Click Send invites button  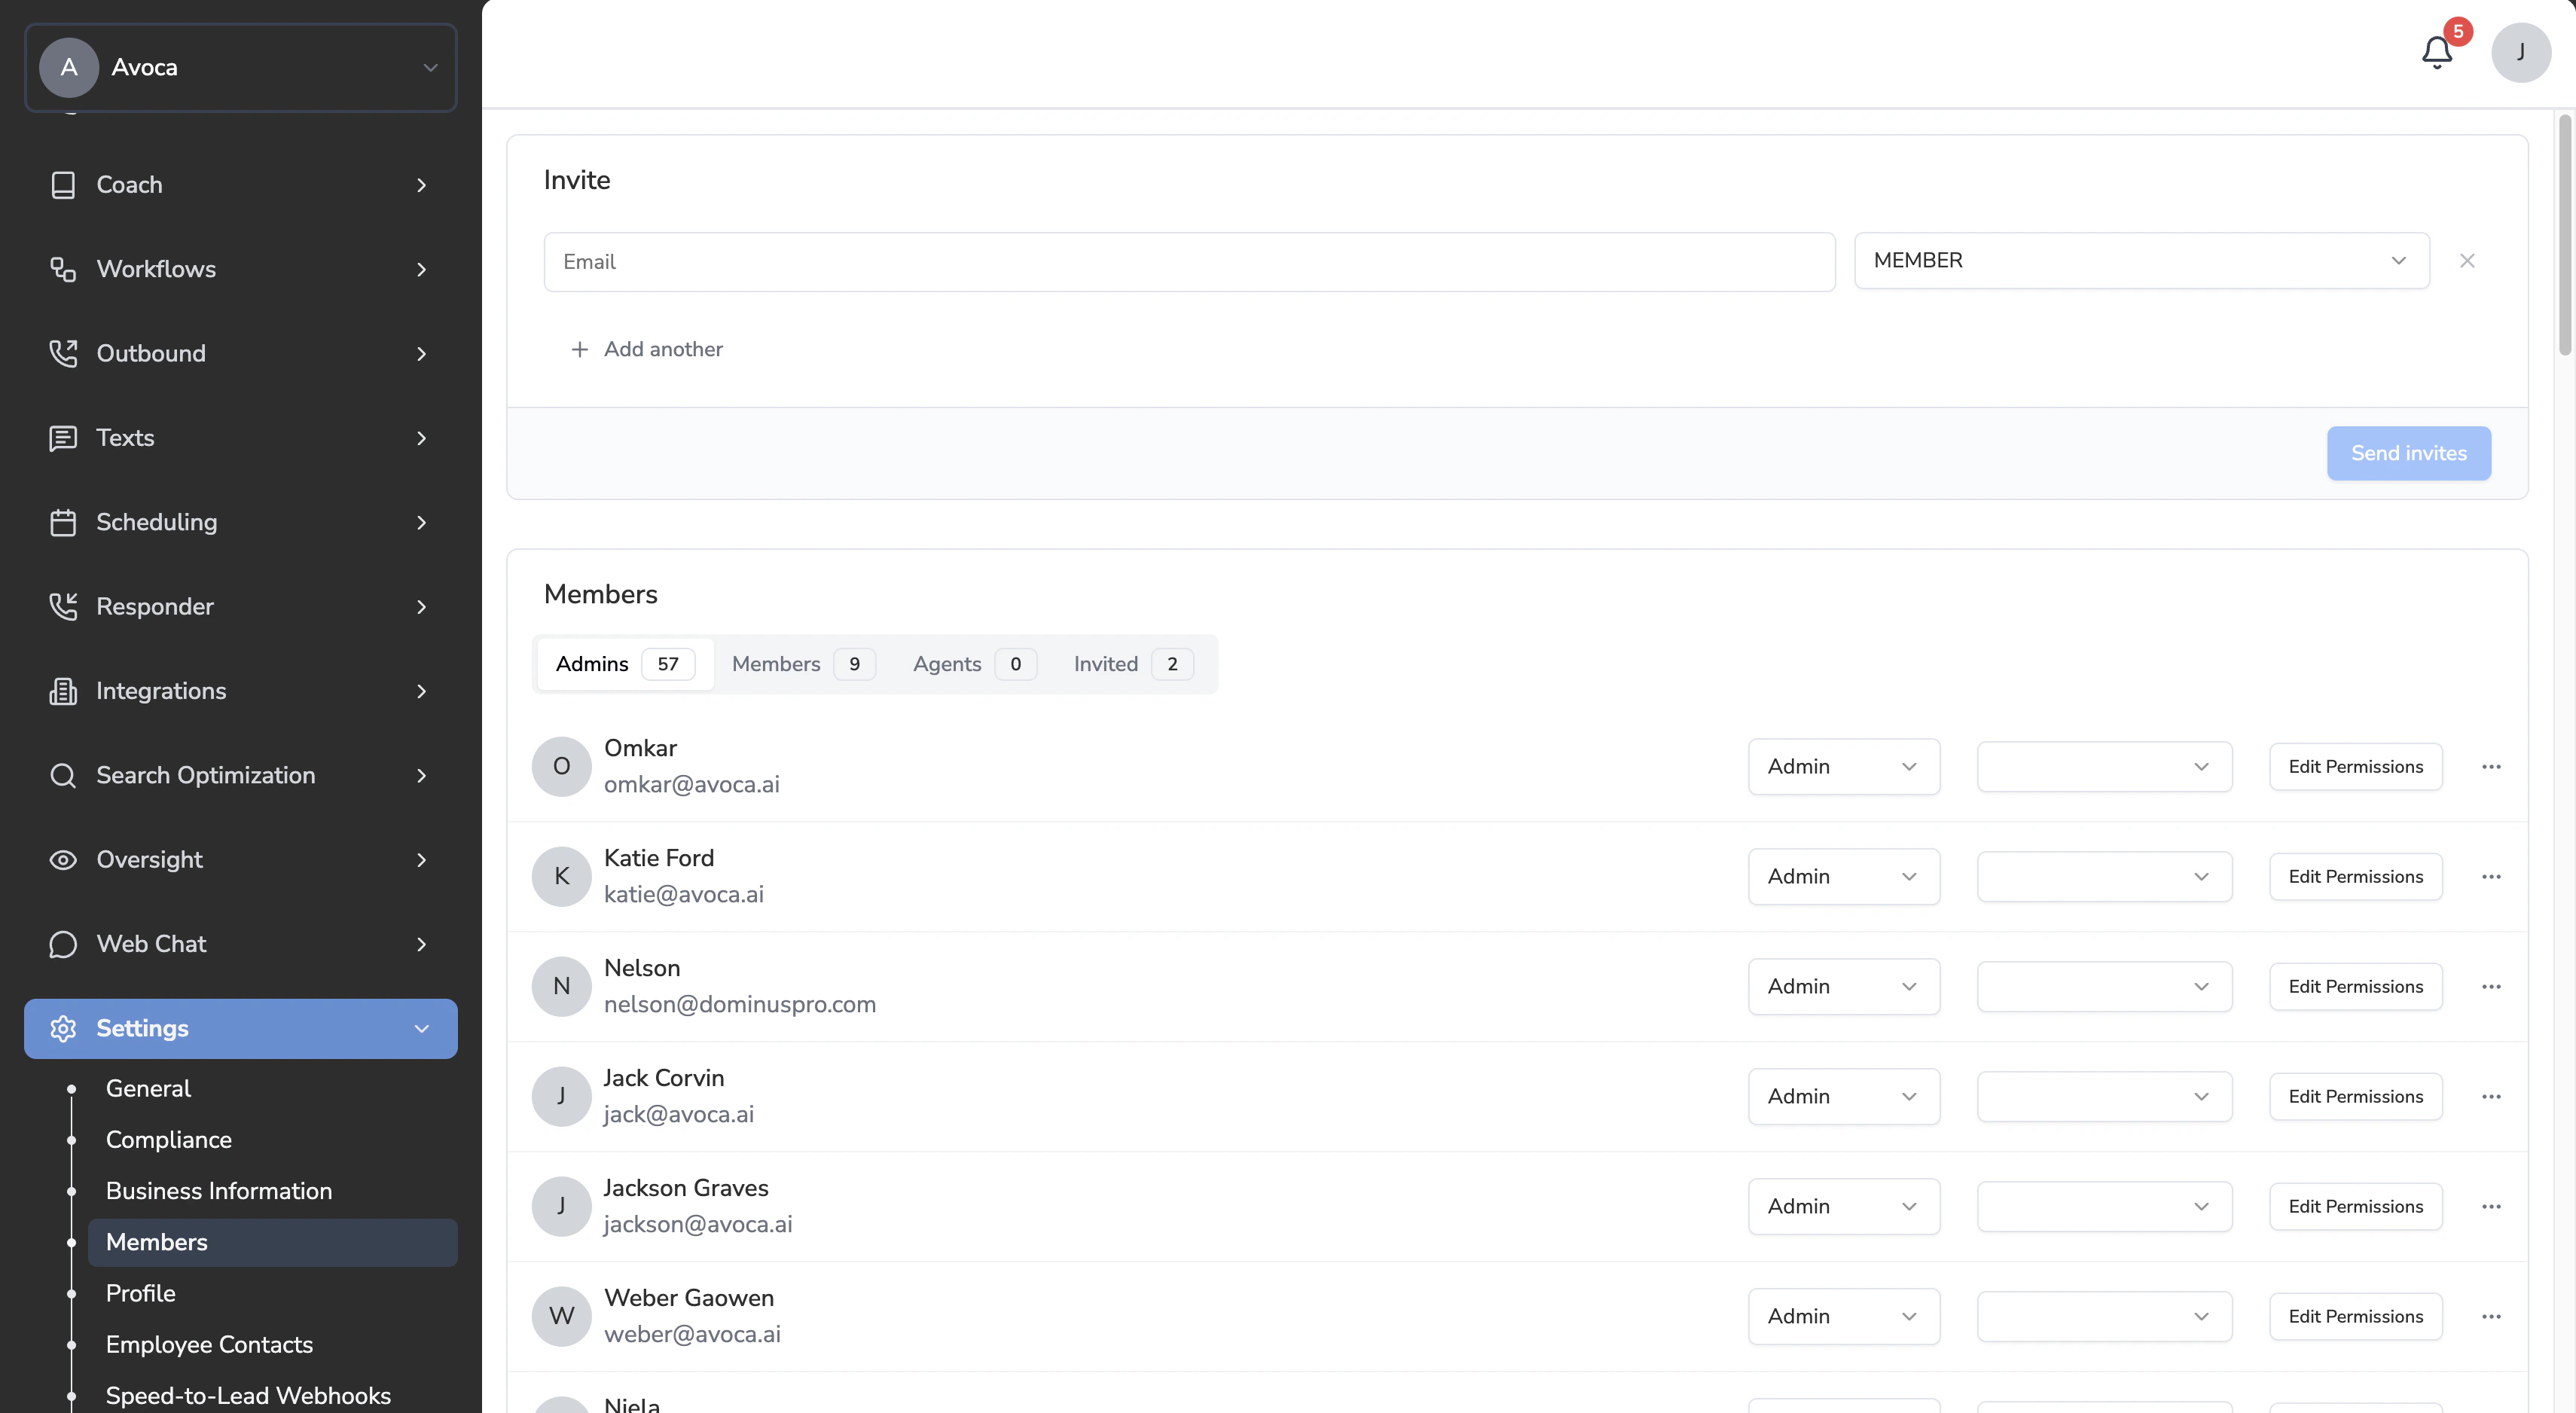coord(2408,453)
